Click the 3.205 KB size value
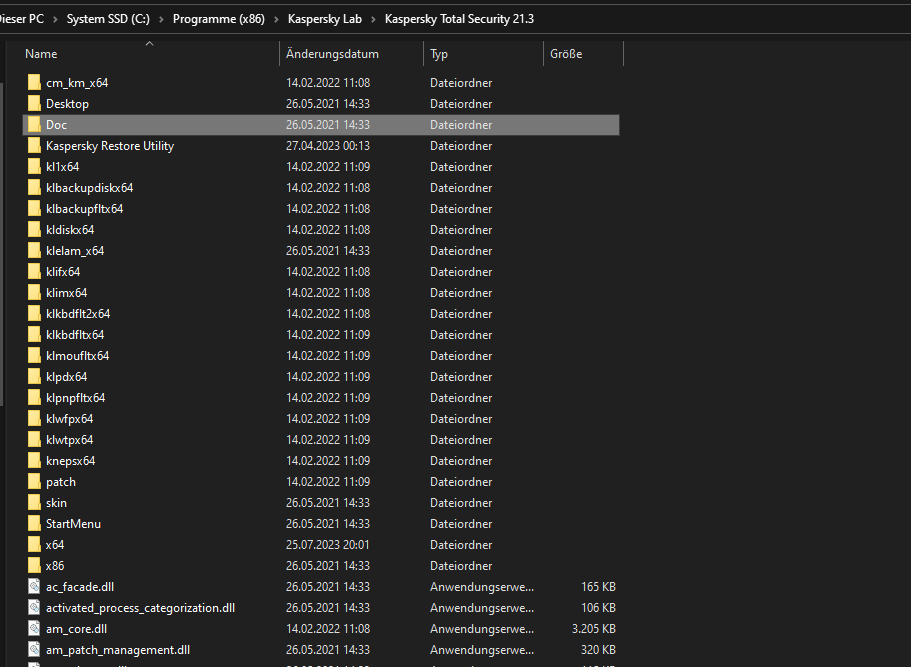 click(593, 629)
